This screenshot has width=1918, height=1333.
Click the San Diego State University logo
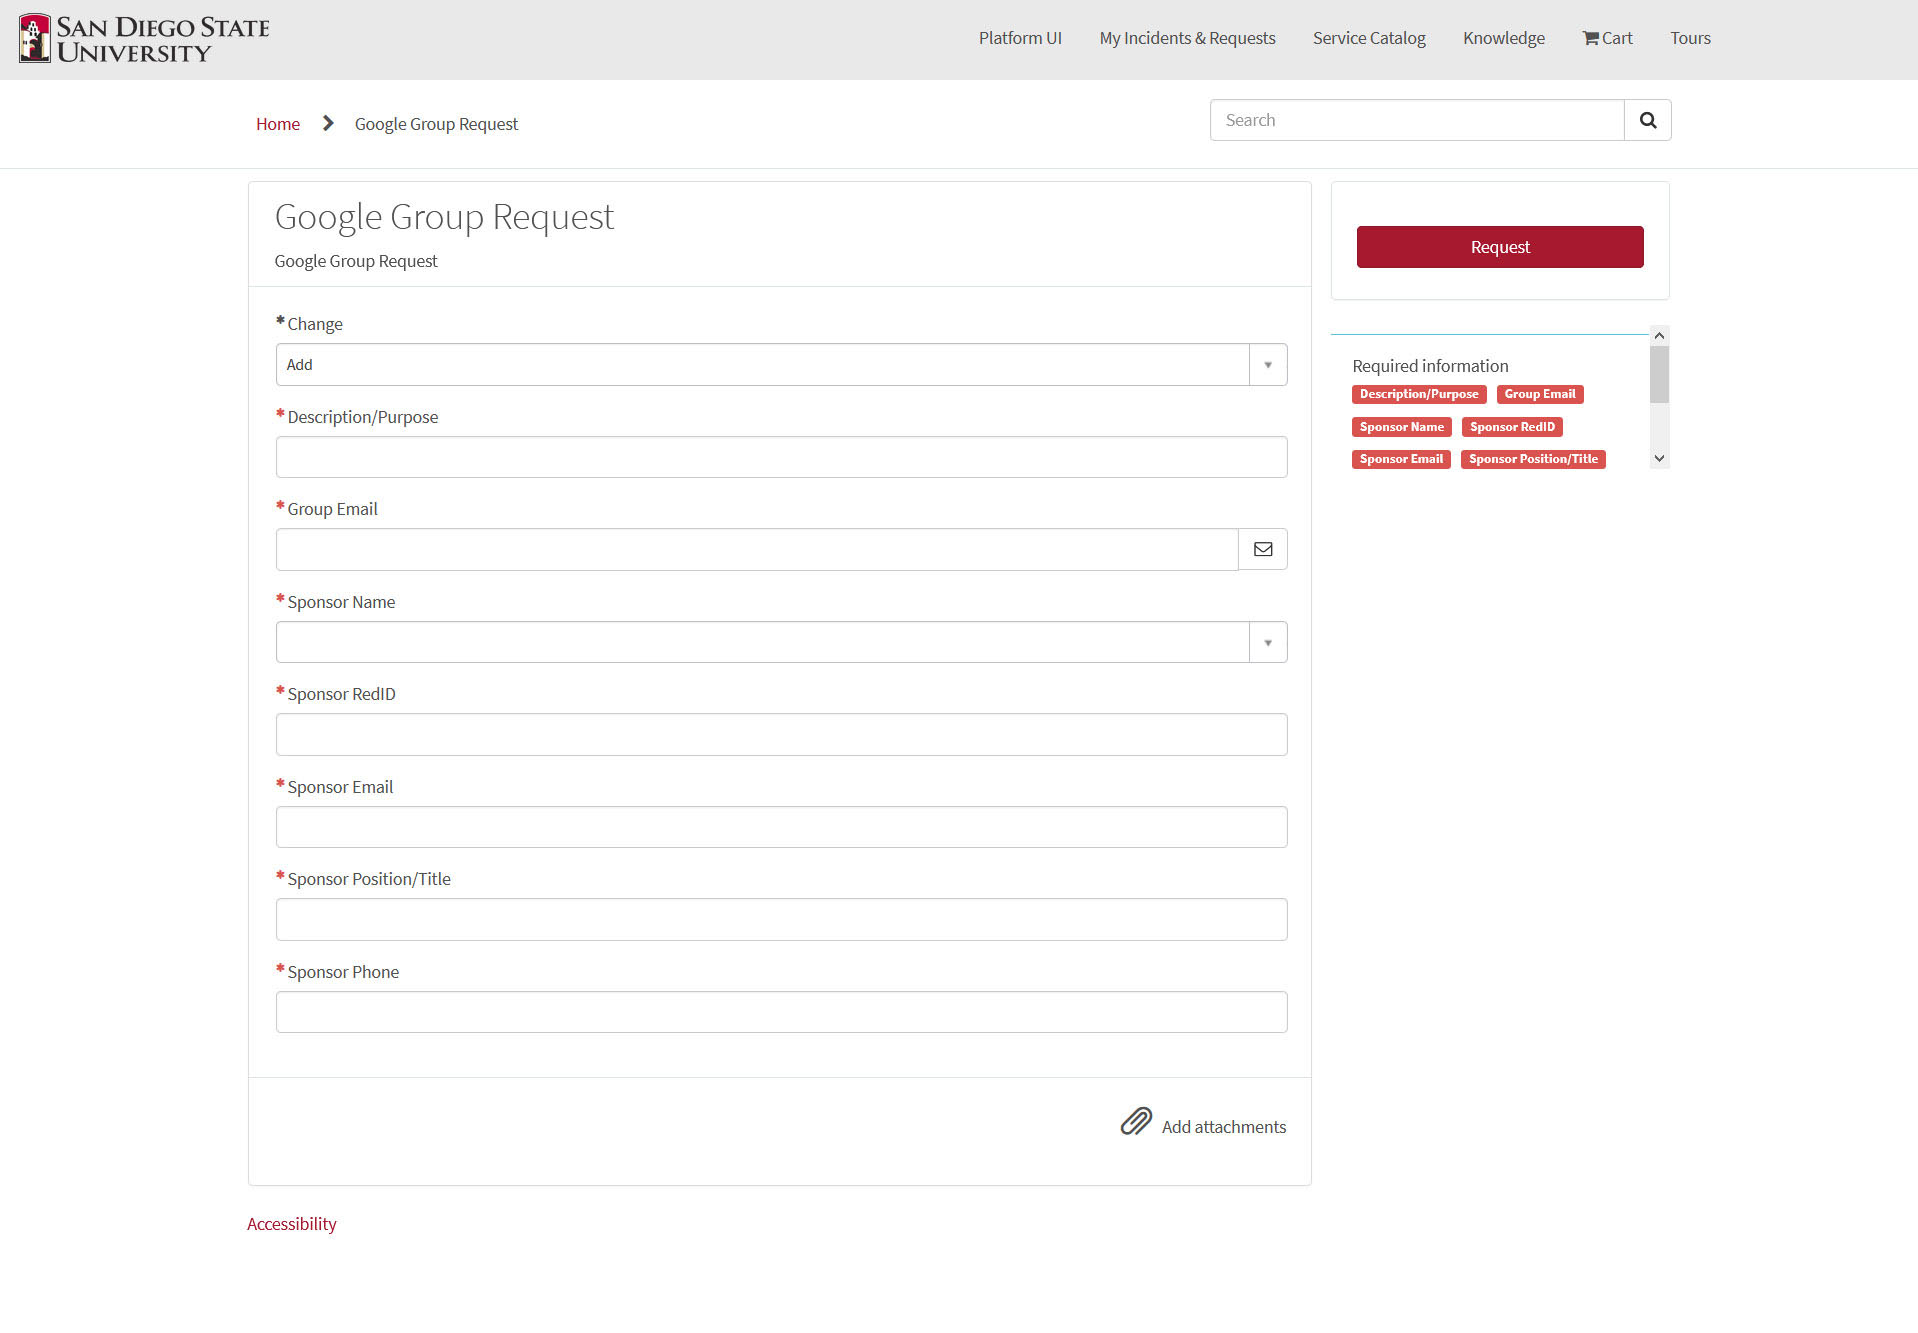coord(145,39)
